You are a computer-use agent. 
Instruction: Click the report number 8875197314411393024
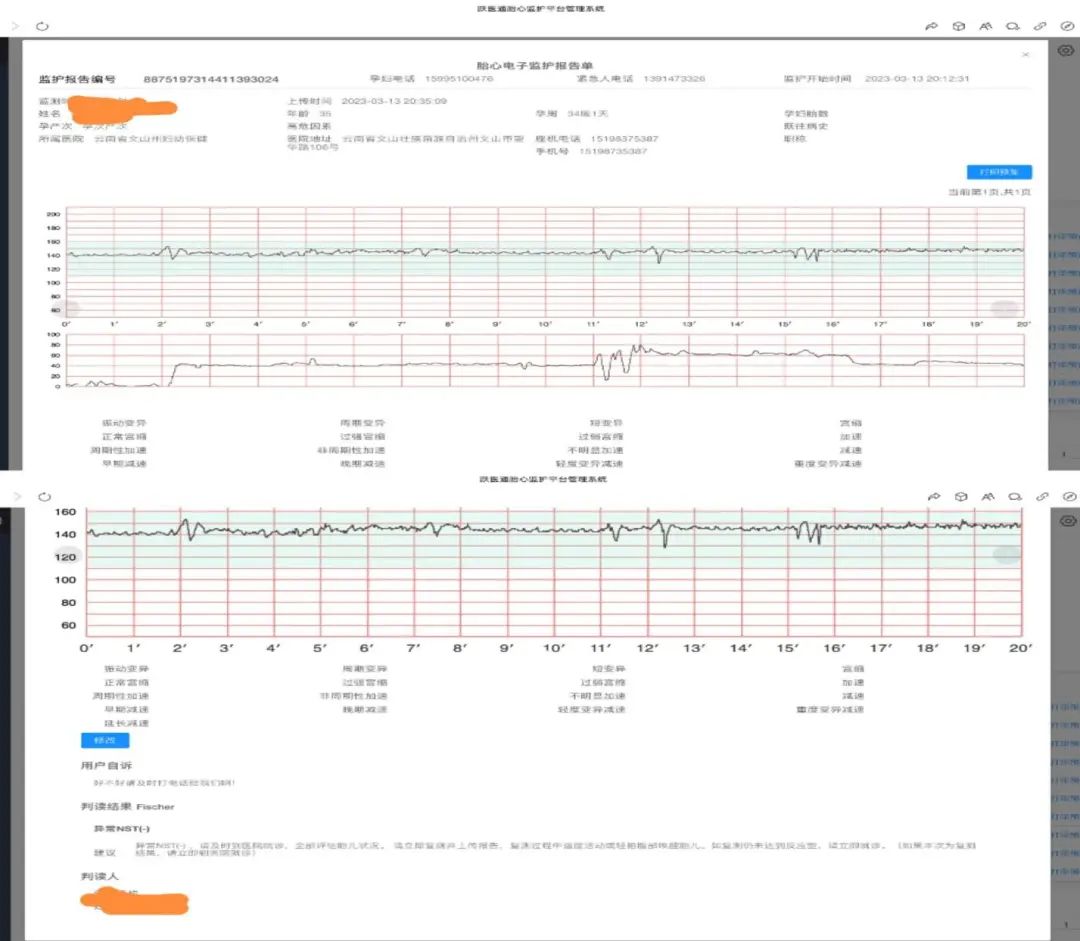211,79
